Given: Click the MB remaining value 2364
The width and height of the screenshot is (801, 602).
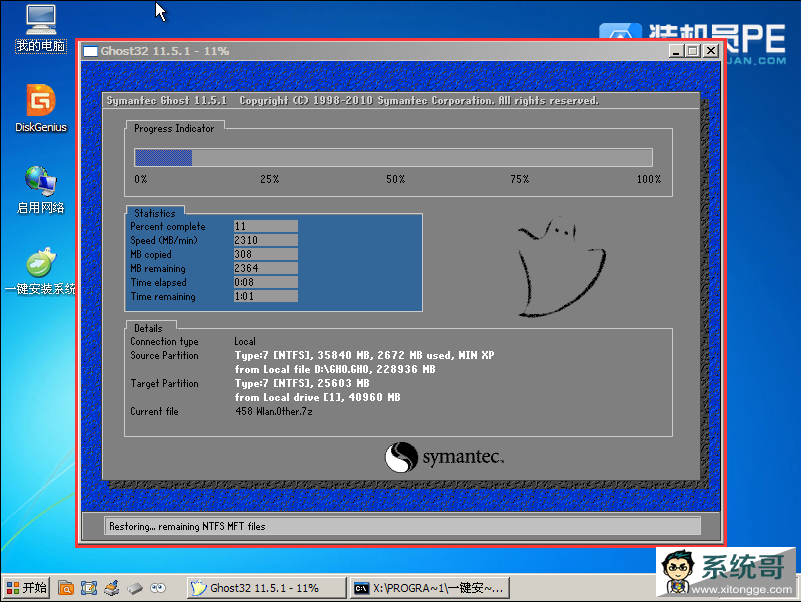Looking at the screenshot, I should coord(266,268).
